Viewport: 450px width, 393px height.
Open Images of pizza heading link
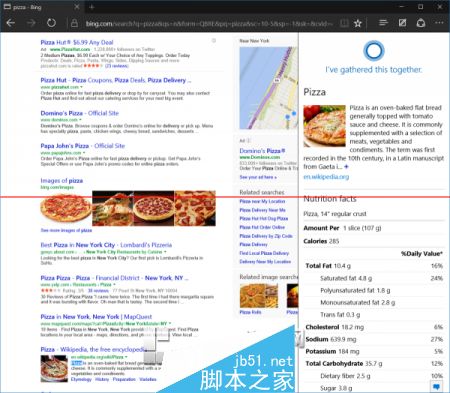[62, 181]
